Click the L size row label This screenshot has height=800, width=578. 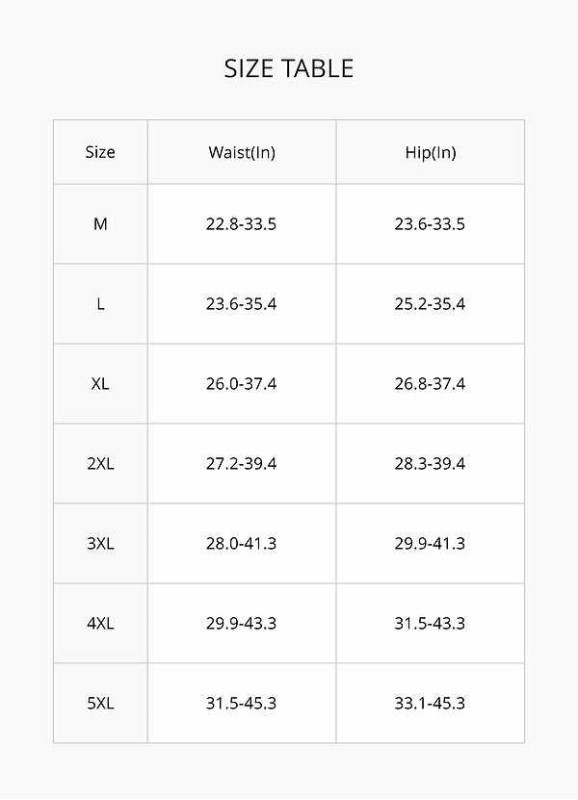[x=100, y=304]
